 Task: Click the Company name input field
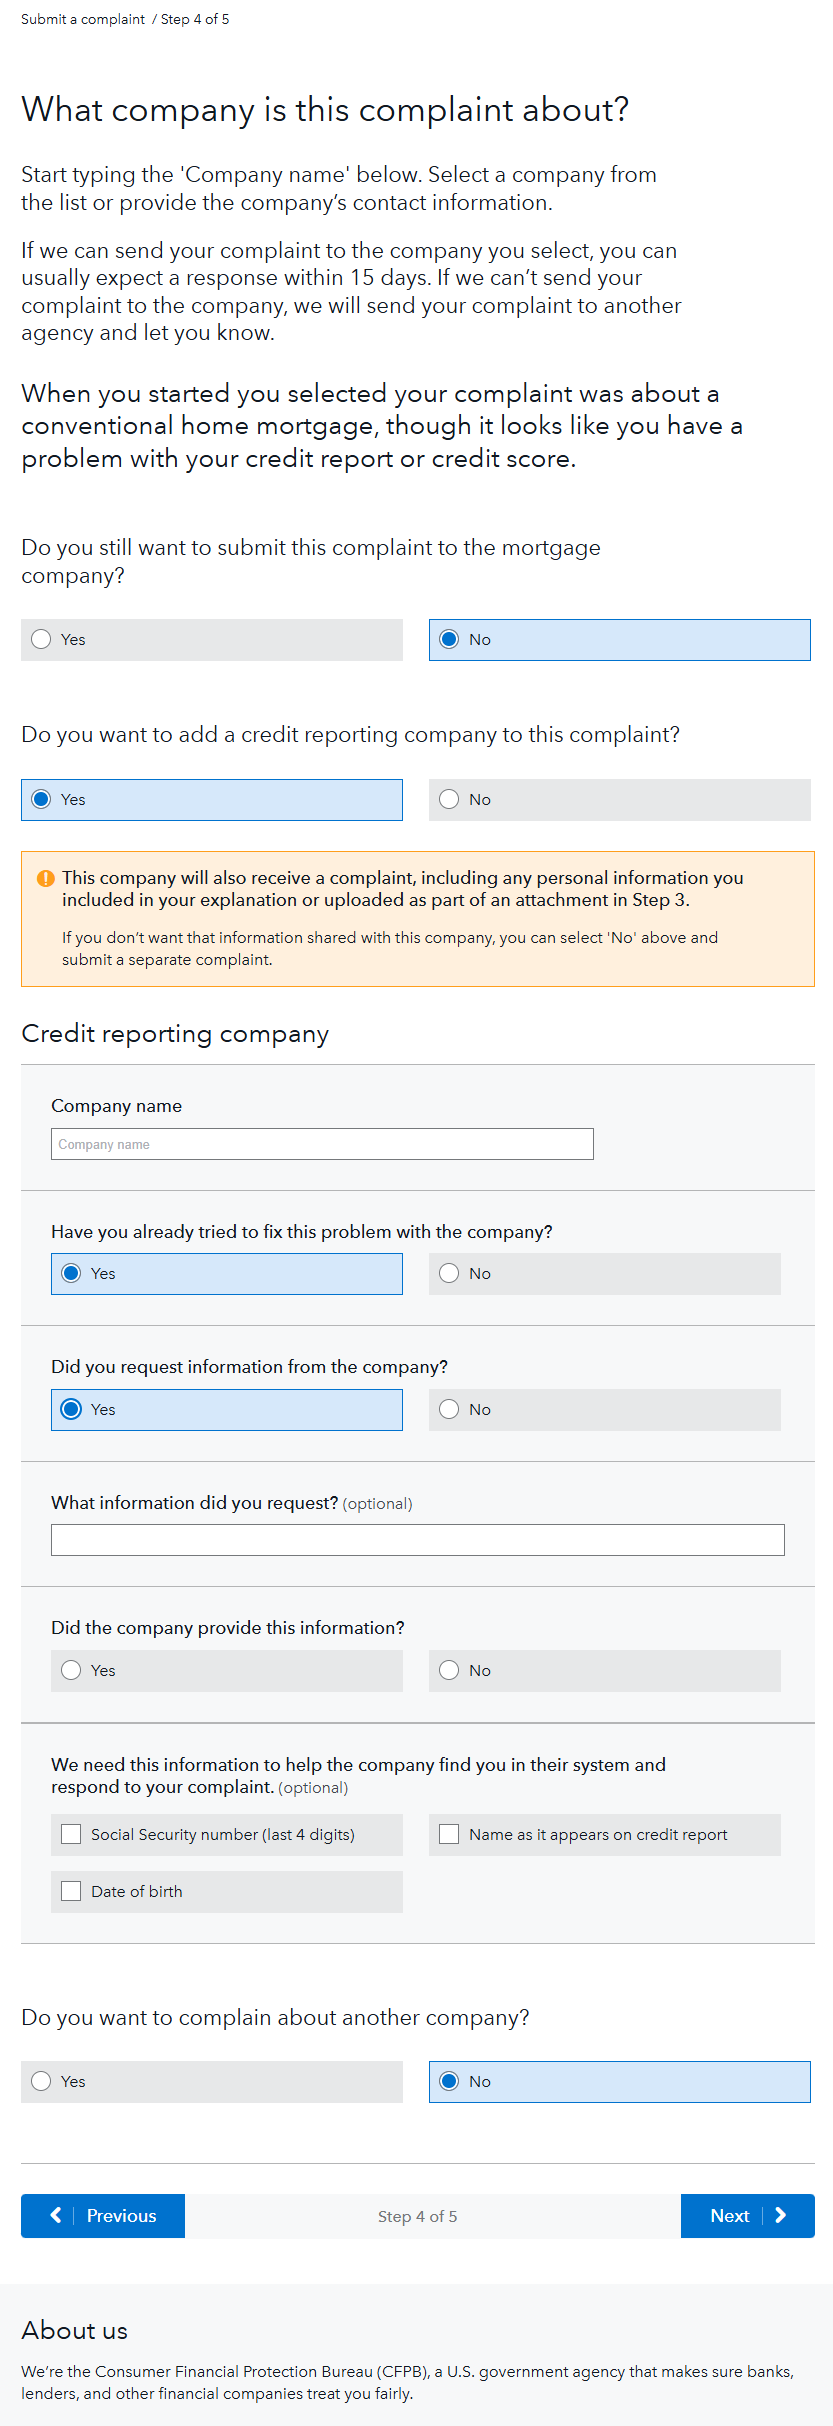(x=322, y=1144)
